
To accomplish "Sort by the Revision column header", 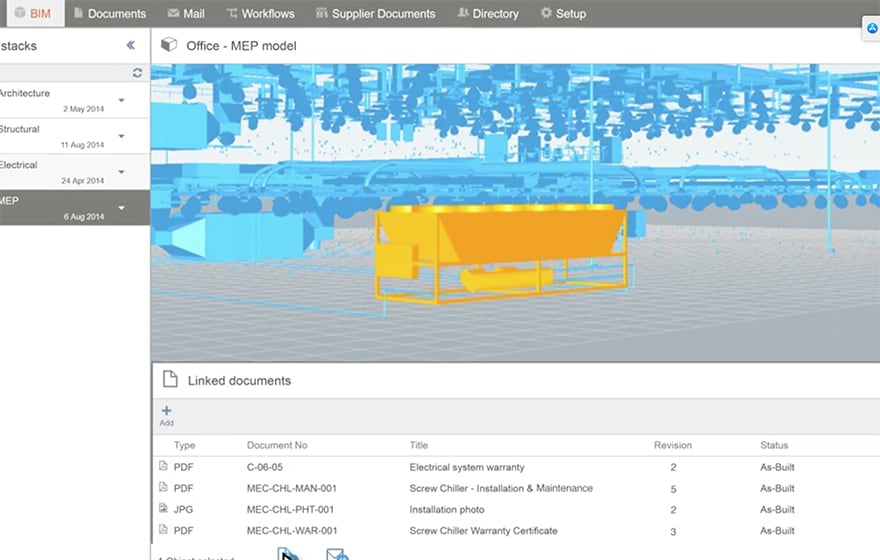I will (672, 445).
